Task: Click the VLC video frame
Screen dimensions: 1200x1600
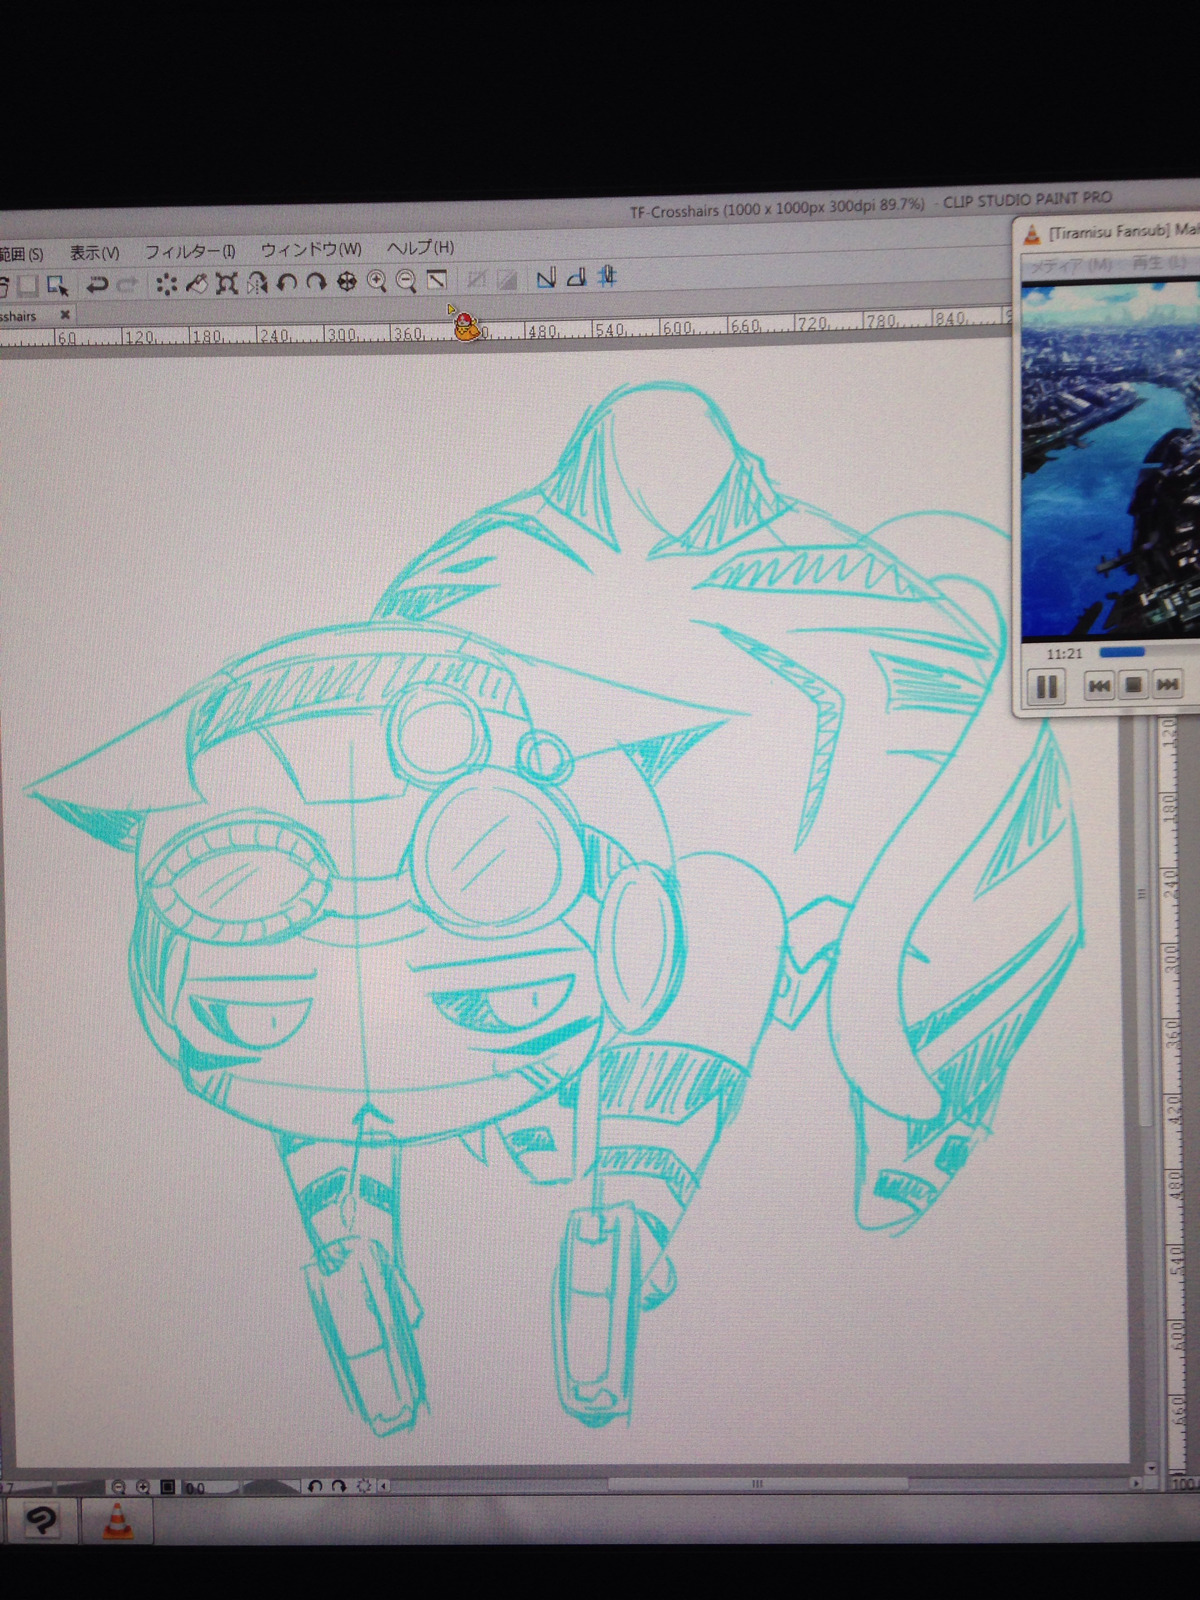Action: click(1110, 460)
